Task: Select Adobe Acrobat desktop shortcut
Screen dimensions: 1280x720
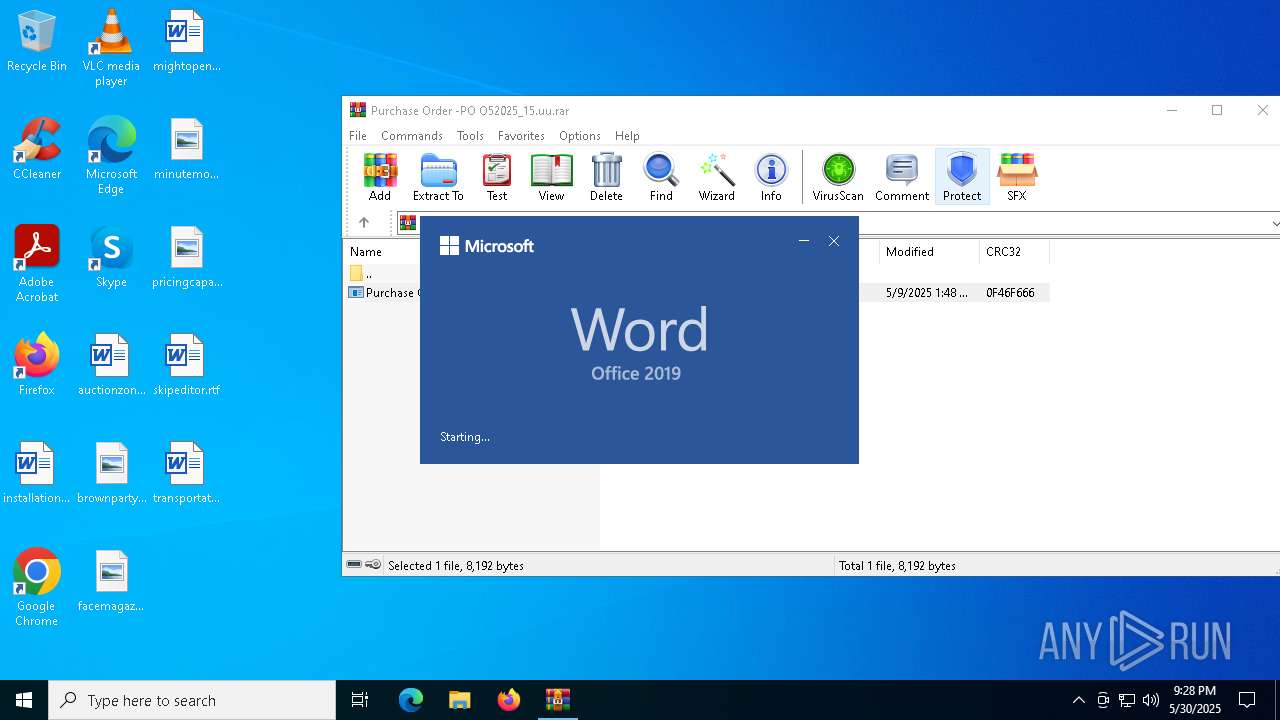Action: click(37, 264)
